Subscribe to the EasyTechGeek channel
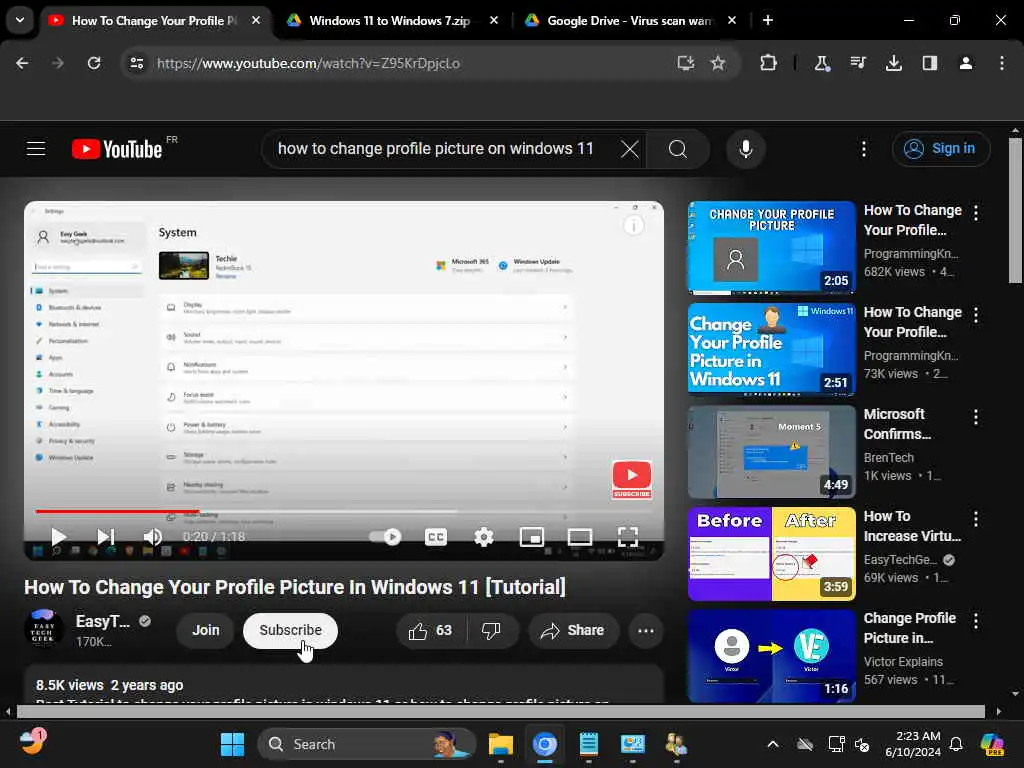This screenshot has width=1024, height=768. 290,630
